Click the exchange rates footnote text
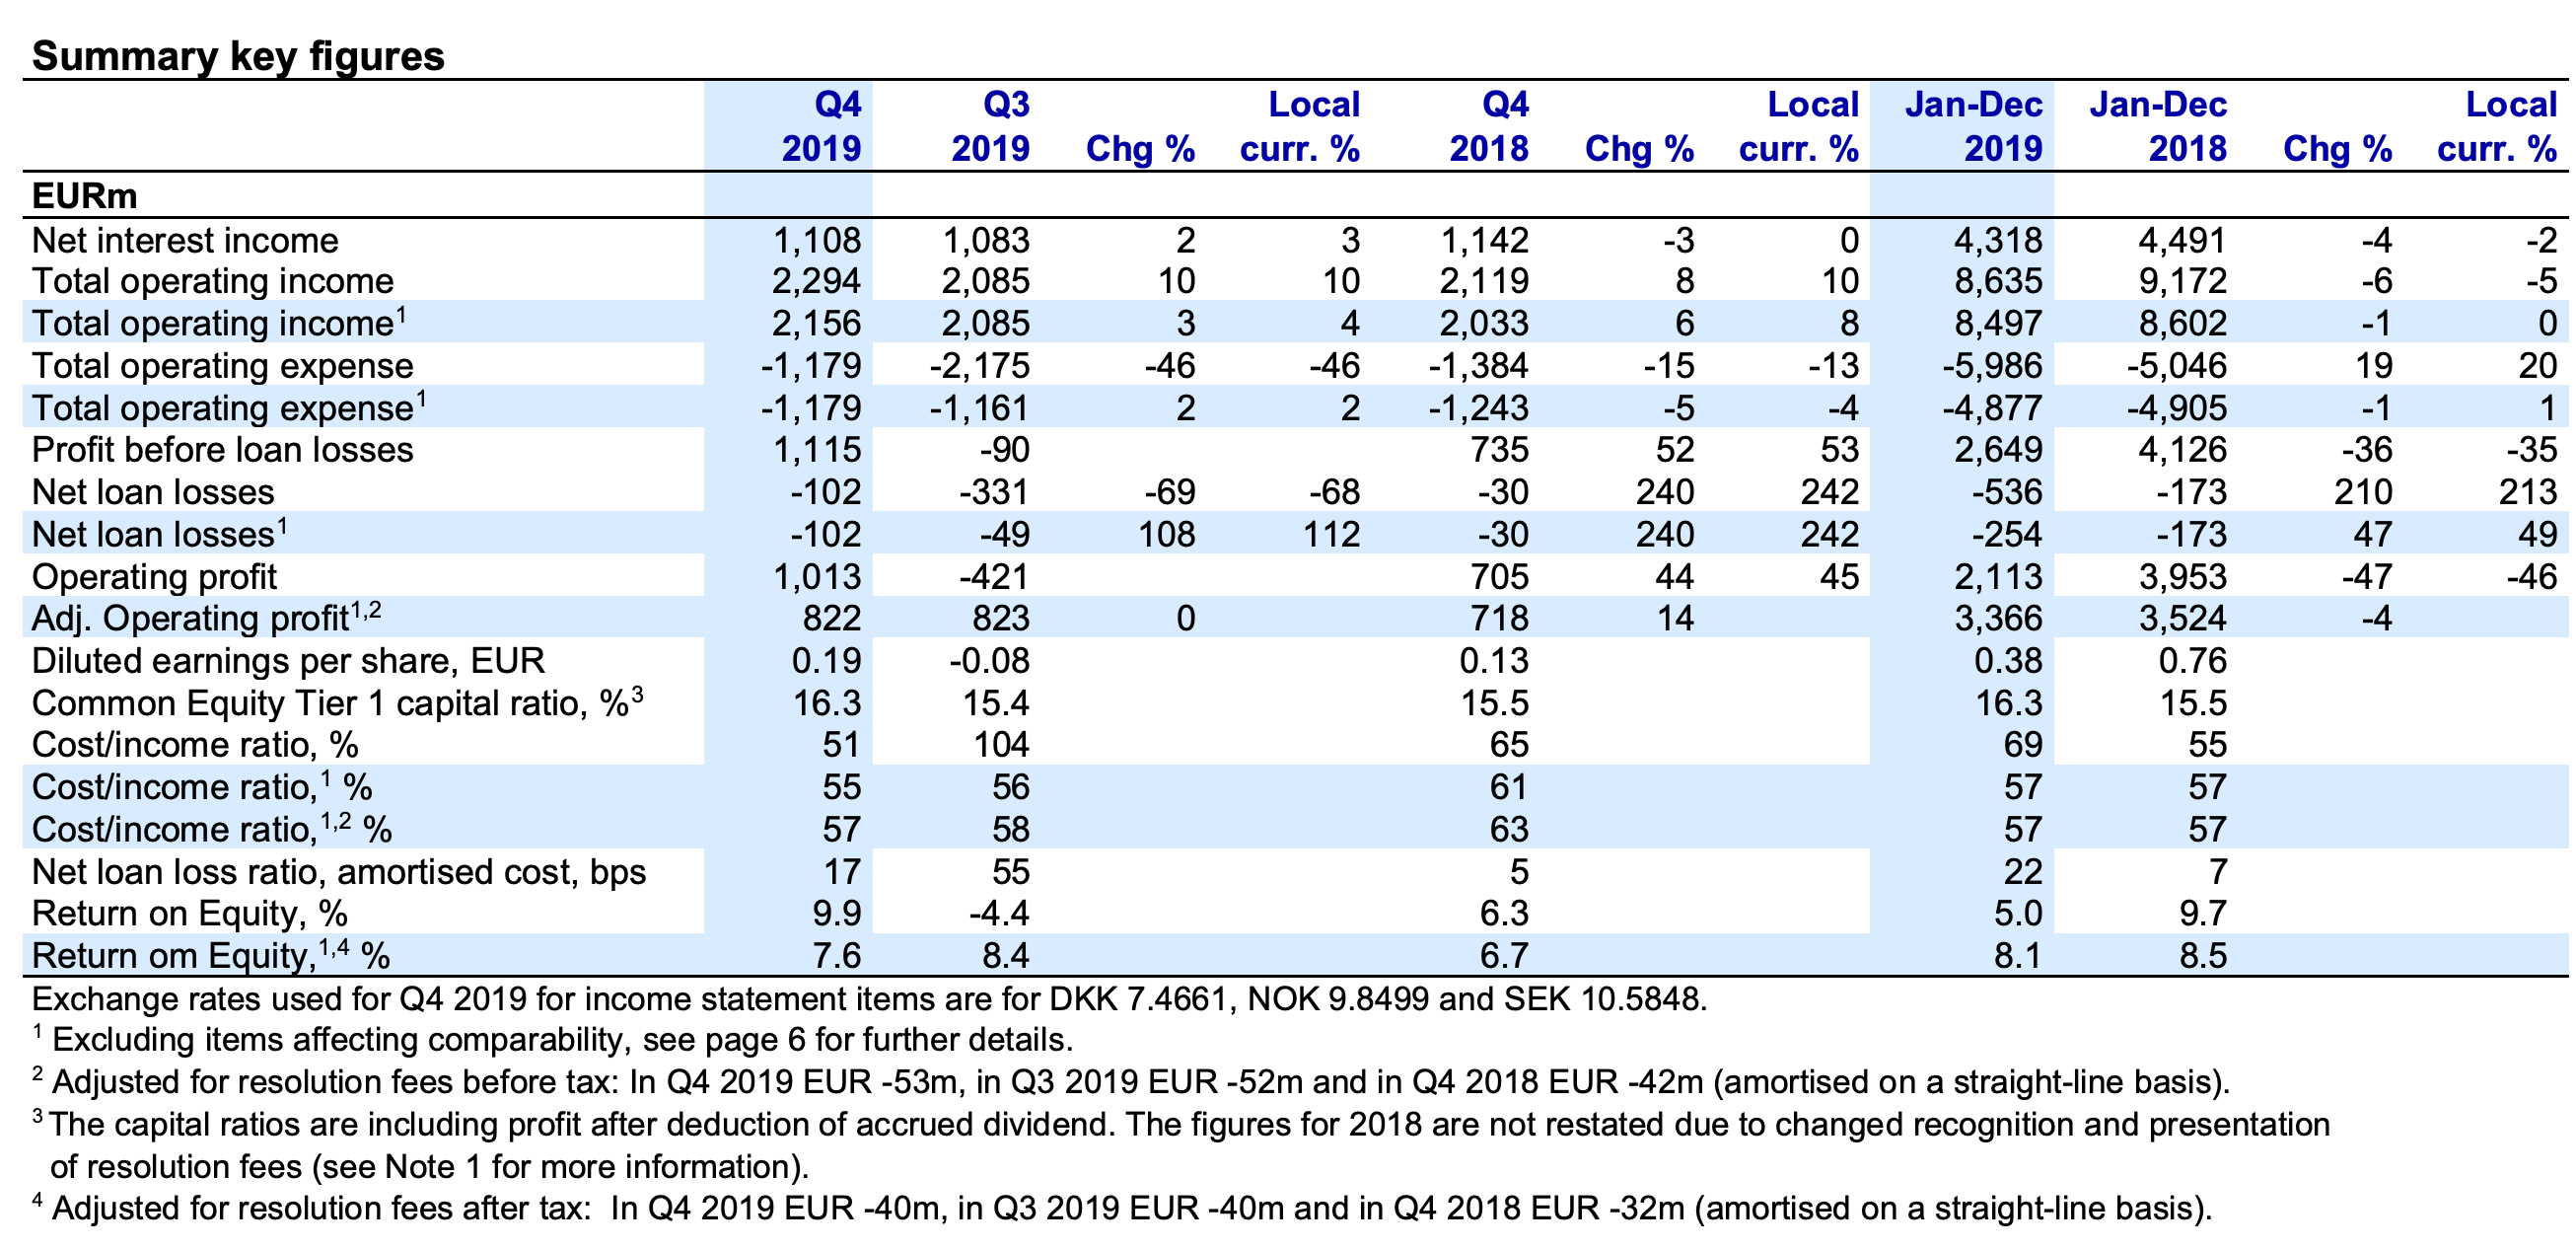 click(868, 999)
